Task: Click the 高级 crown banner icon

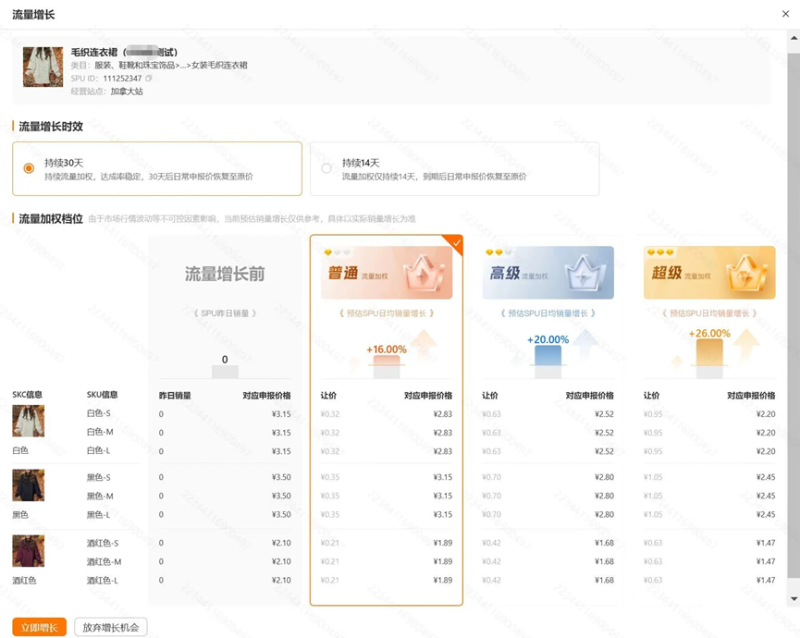Action: [547, 273]
